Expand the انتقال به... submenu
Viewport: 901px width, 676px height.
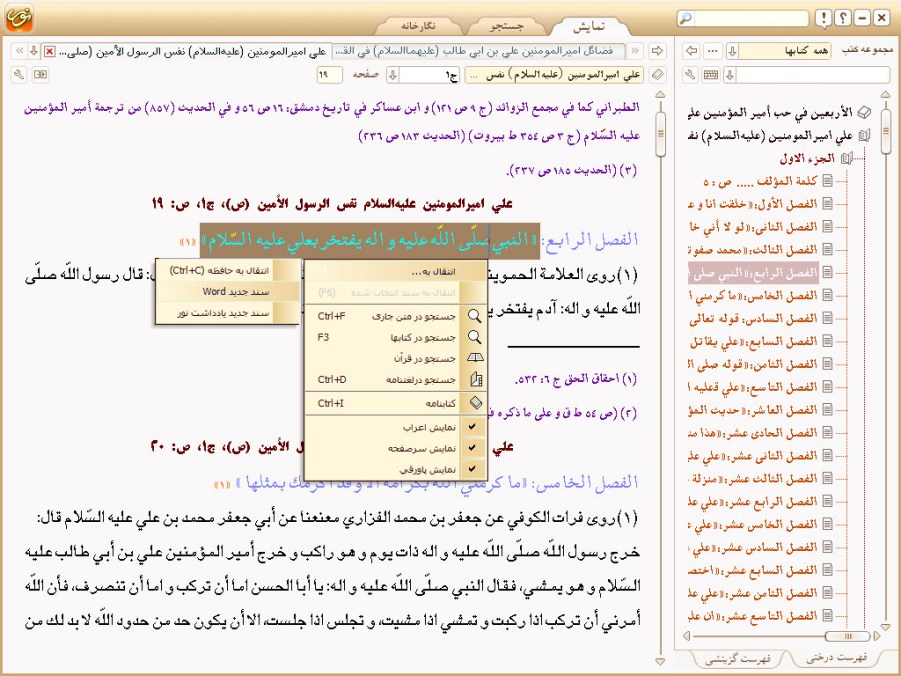396,271
